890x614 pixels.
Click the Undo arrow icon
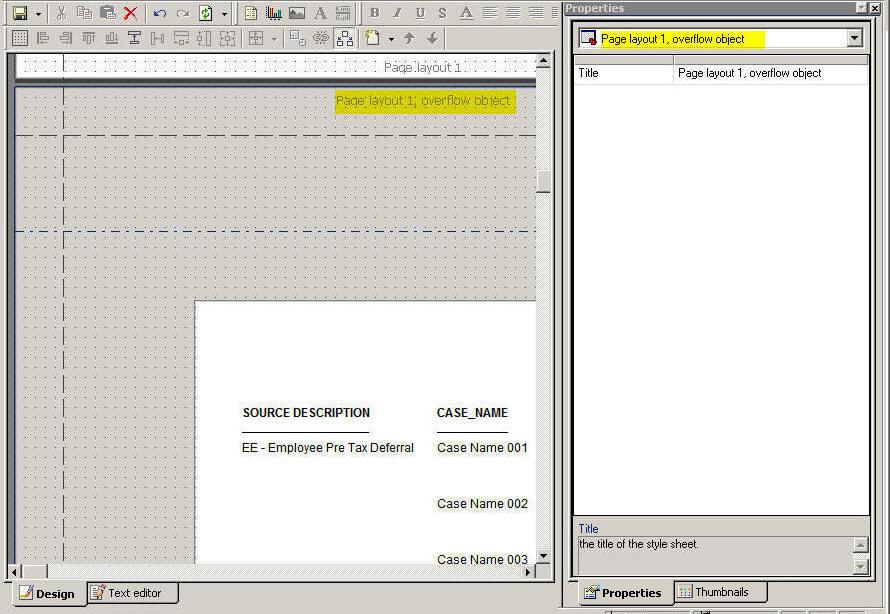point(160,13)
